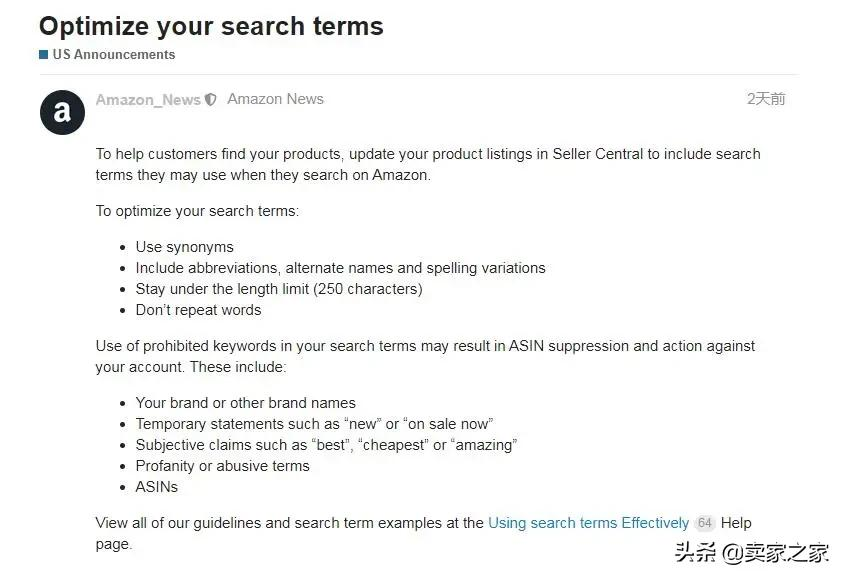Click the 'Your brand or other brand names' bullet
The width and height of the screenshot is (846, 580).
tap(245, 403)
